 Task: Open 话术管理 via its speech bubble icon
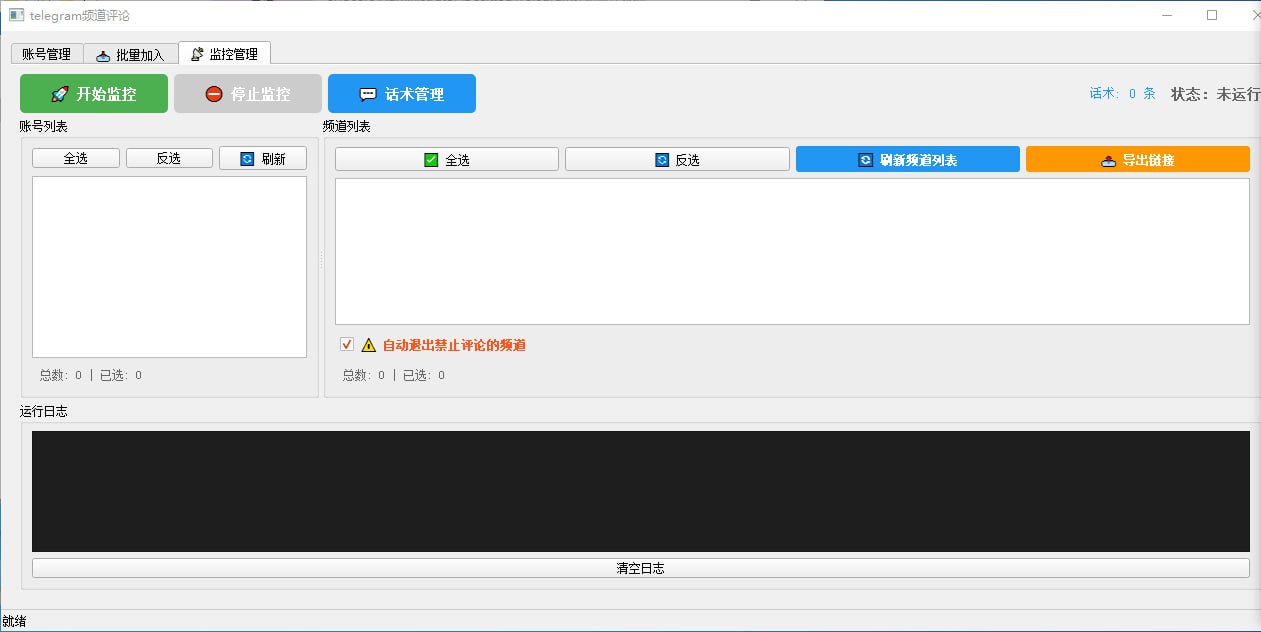[368, 94]
